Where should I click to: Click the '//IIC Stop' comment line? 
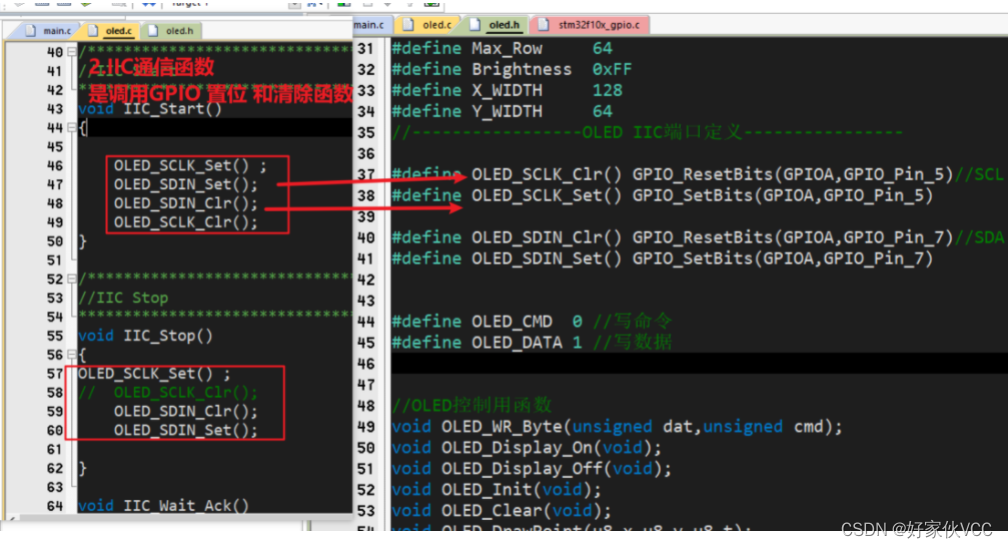(x=123, y=298)
